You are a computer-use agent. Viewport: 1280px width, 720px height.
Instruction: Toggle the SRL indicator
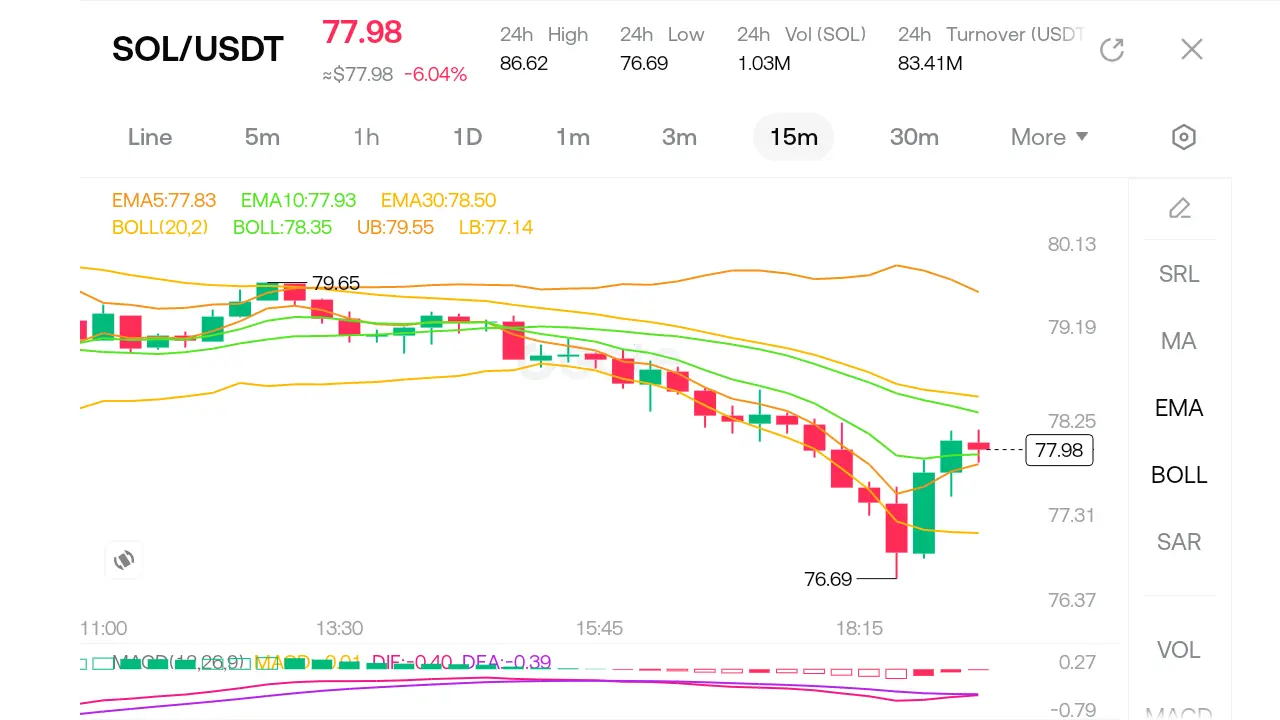click(1179, 274)
